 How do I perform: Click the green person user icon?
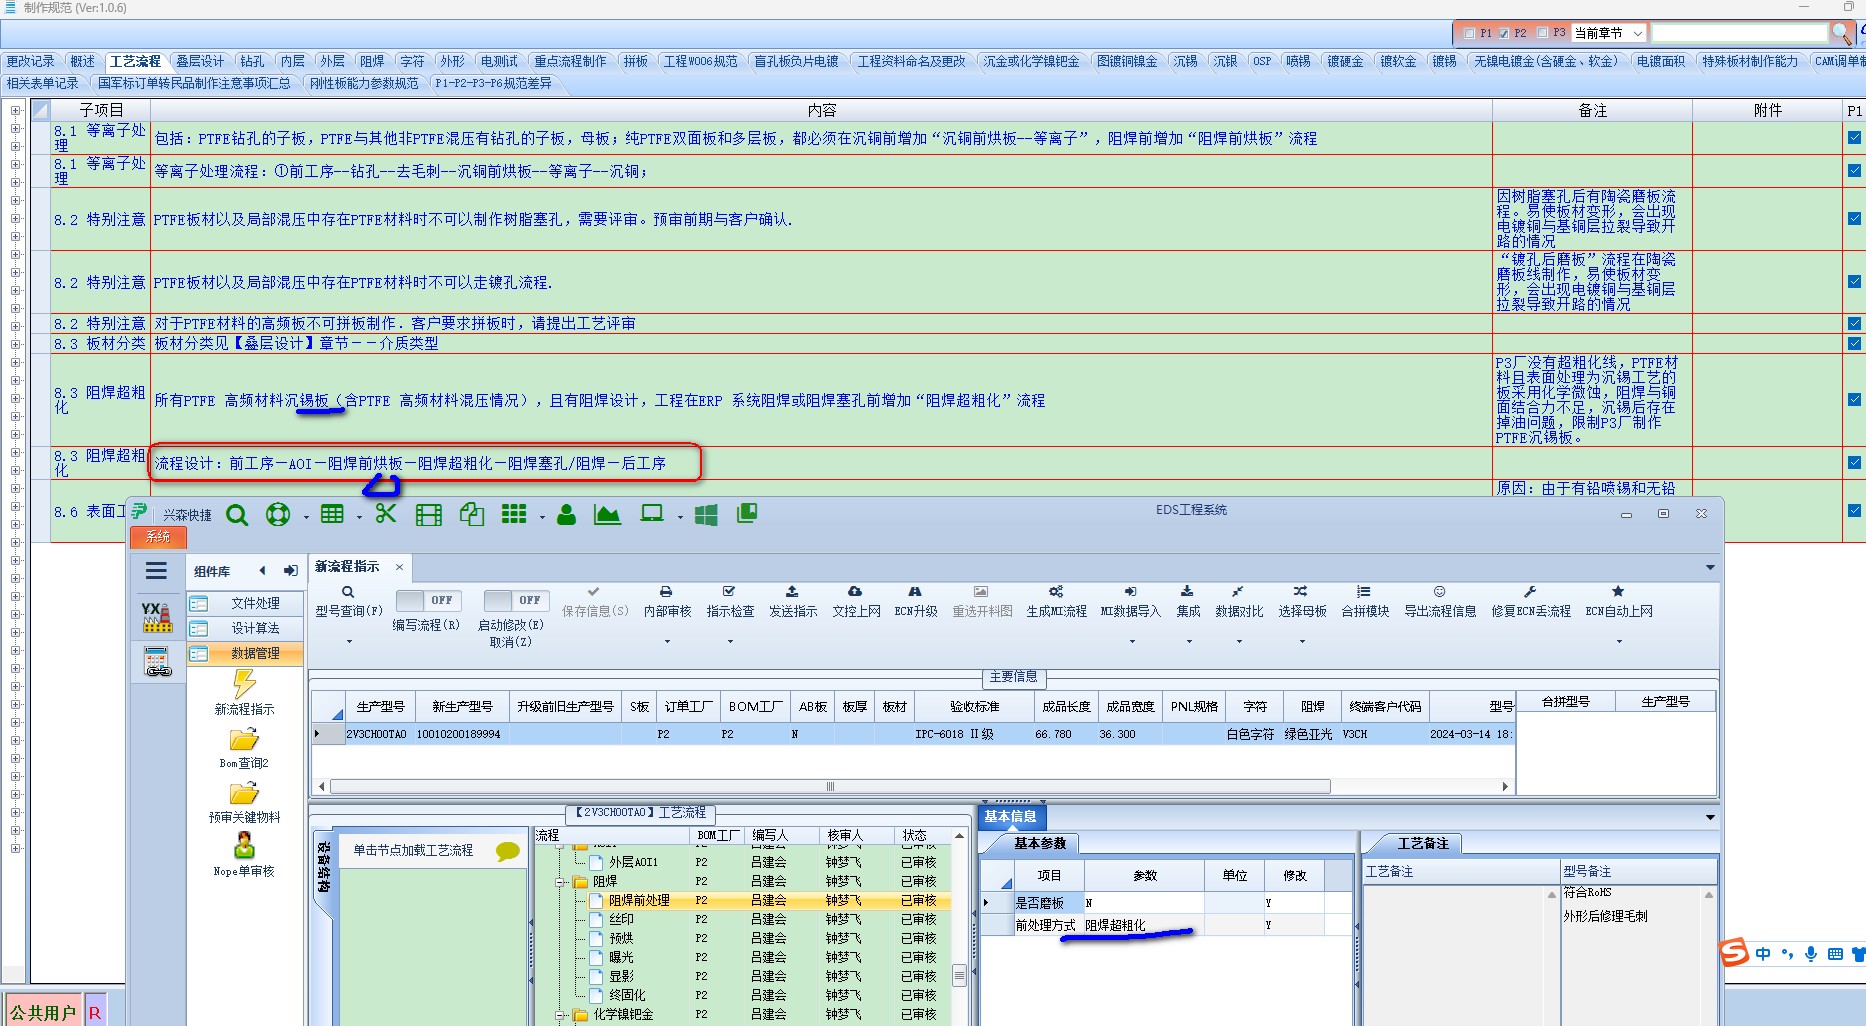click(x=566, y=515)
